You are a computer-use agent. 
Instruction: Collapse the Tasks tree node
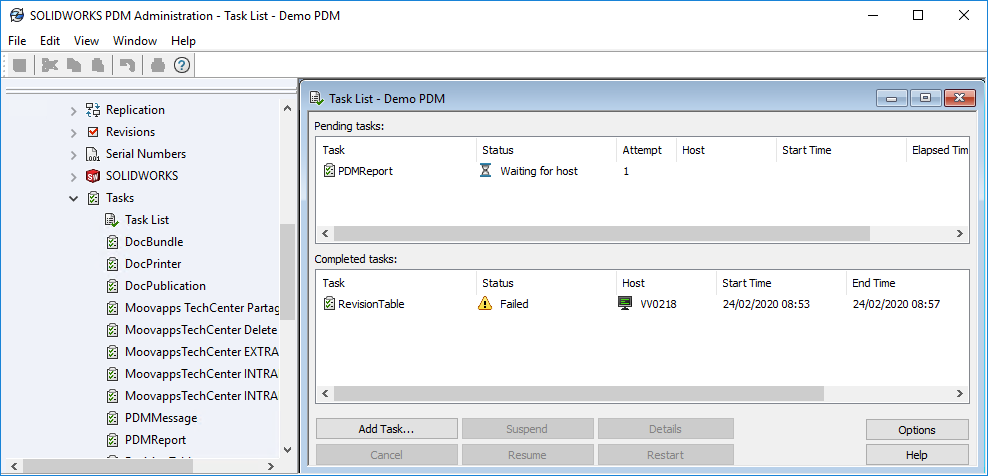click(x=73, y=198)
